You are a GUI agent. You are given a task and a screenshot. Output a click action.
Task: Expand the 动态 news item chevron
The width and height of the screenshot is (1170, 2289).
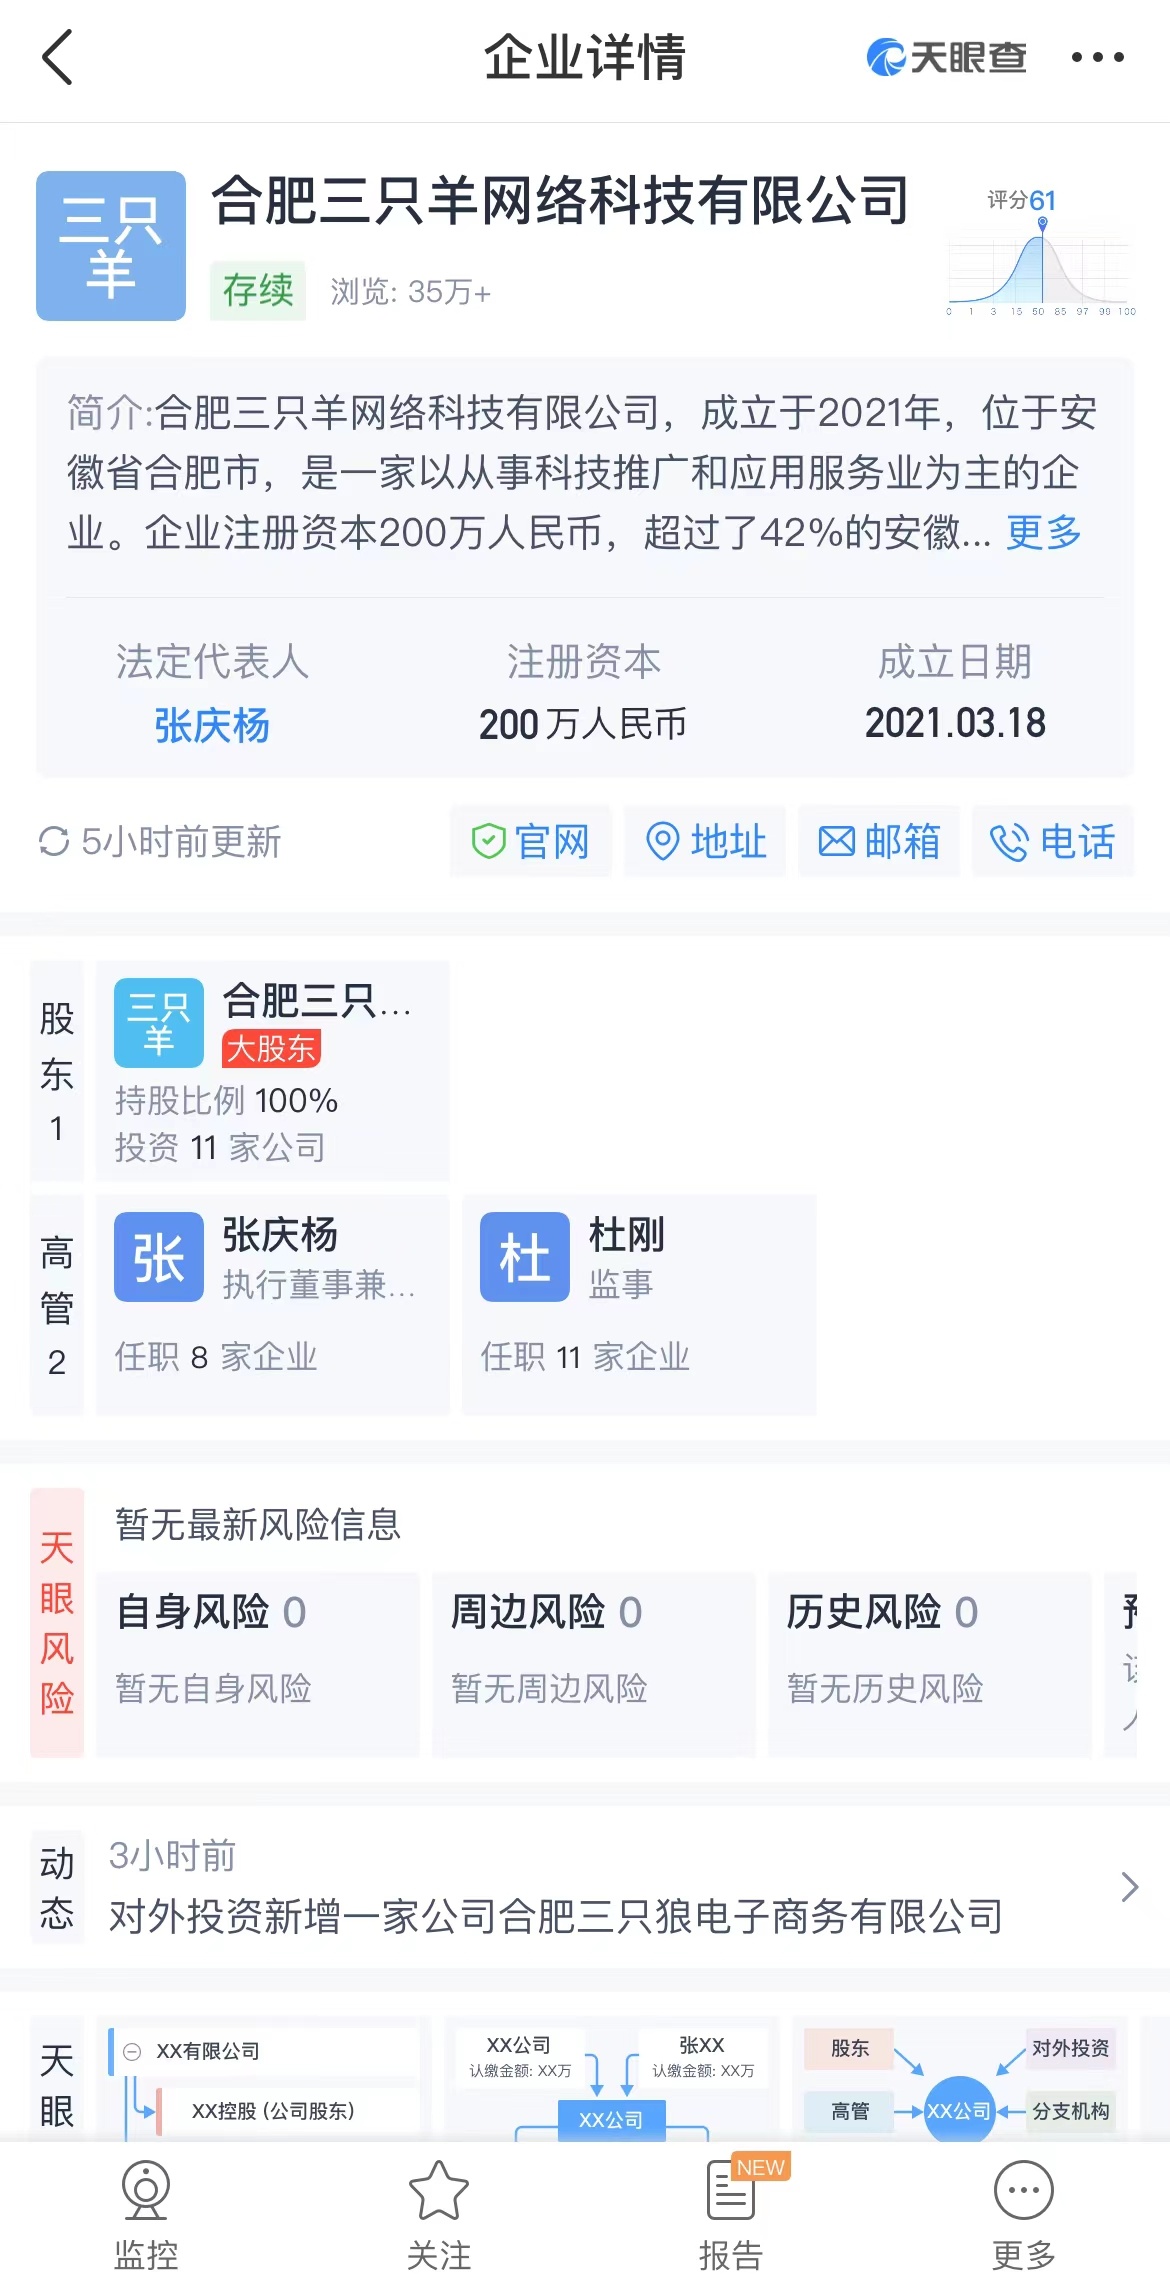pyautogui.click(x=1129, y=1887)
